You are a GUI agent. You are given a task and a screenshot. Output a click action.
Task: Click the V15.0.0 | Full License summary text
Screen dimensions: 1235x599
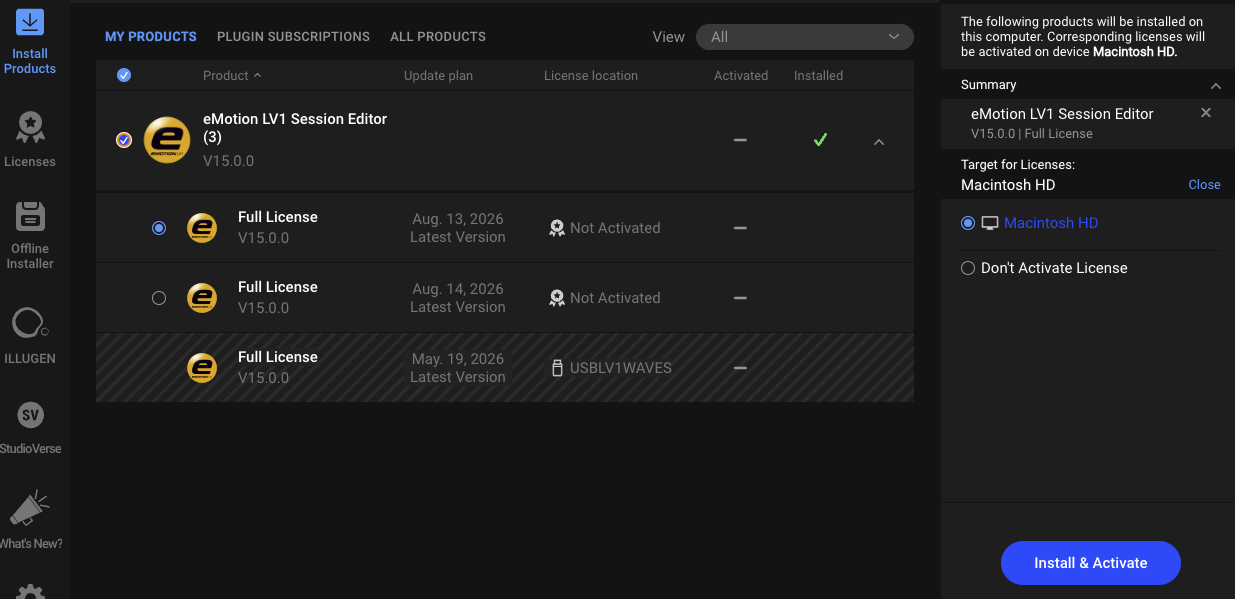click(1032, 134)
